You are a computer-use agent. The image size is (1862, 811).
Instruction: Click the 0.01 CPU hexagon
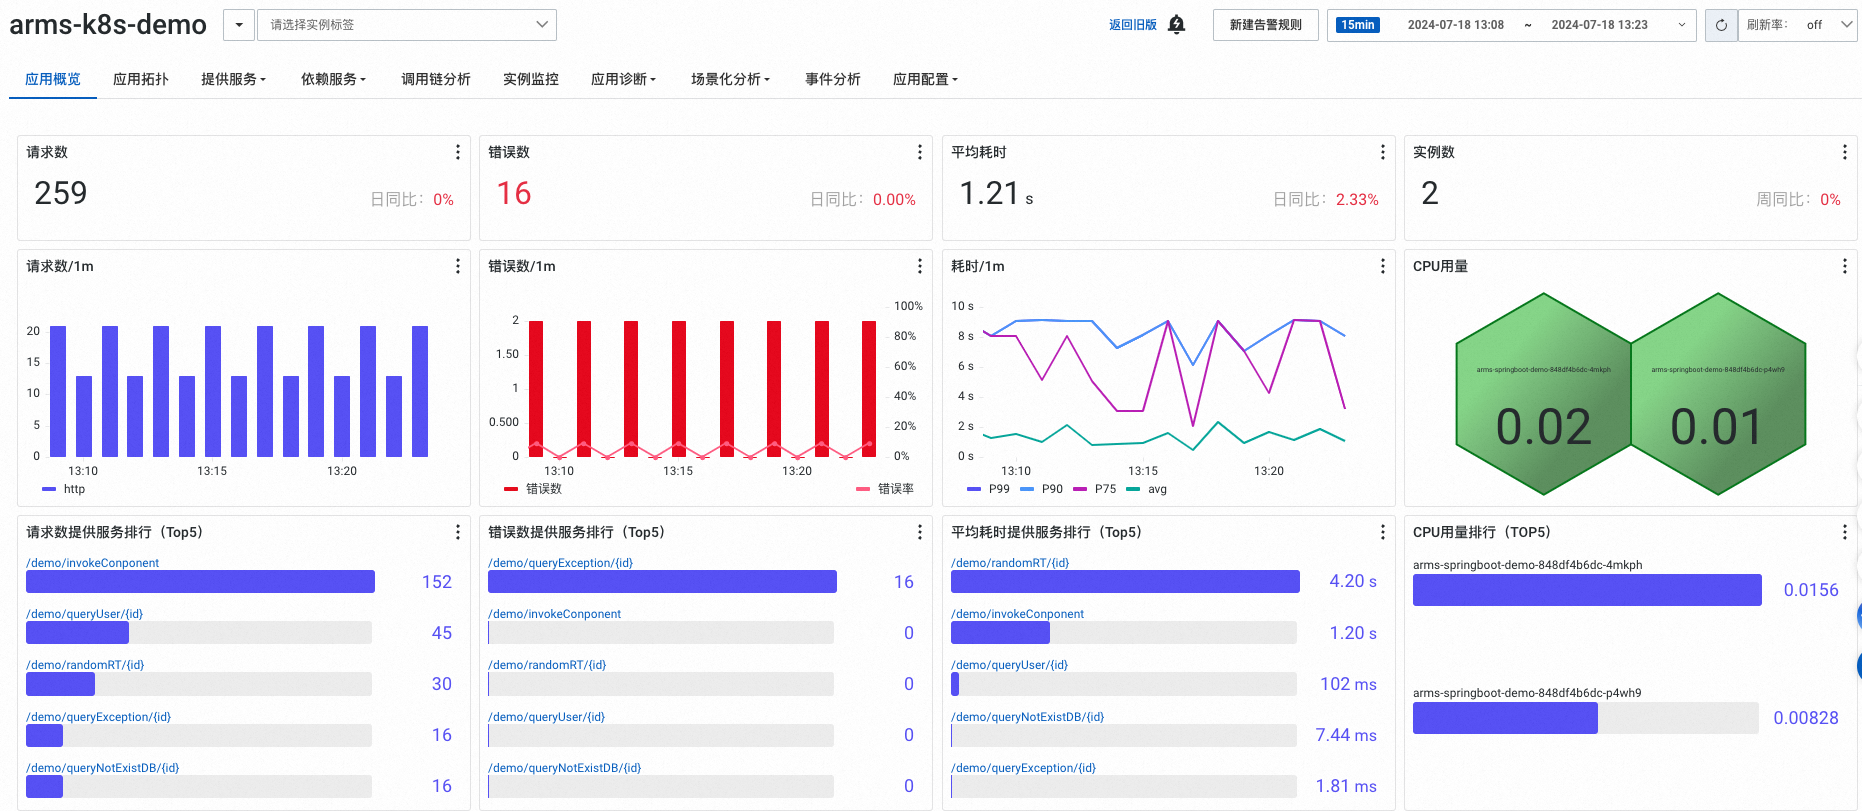point(1719,394)
